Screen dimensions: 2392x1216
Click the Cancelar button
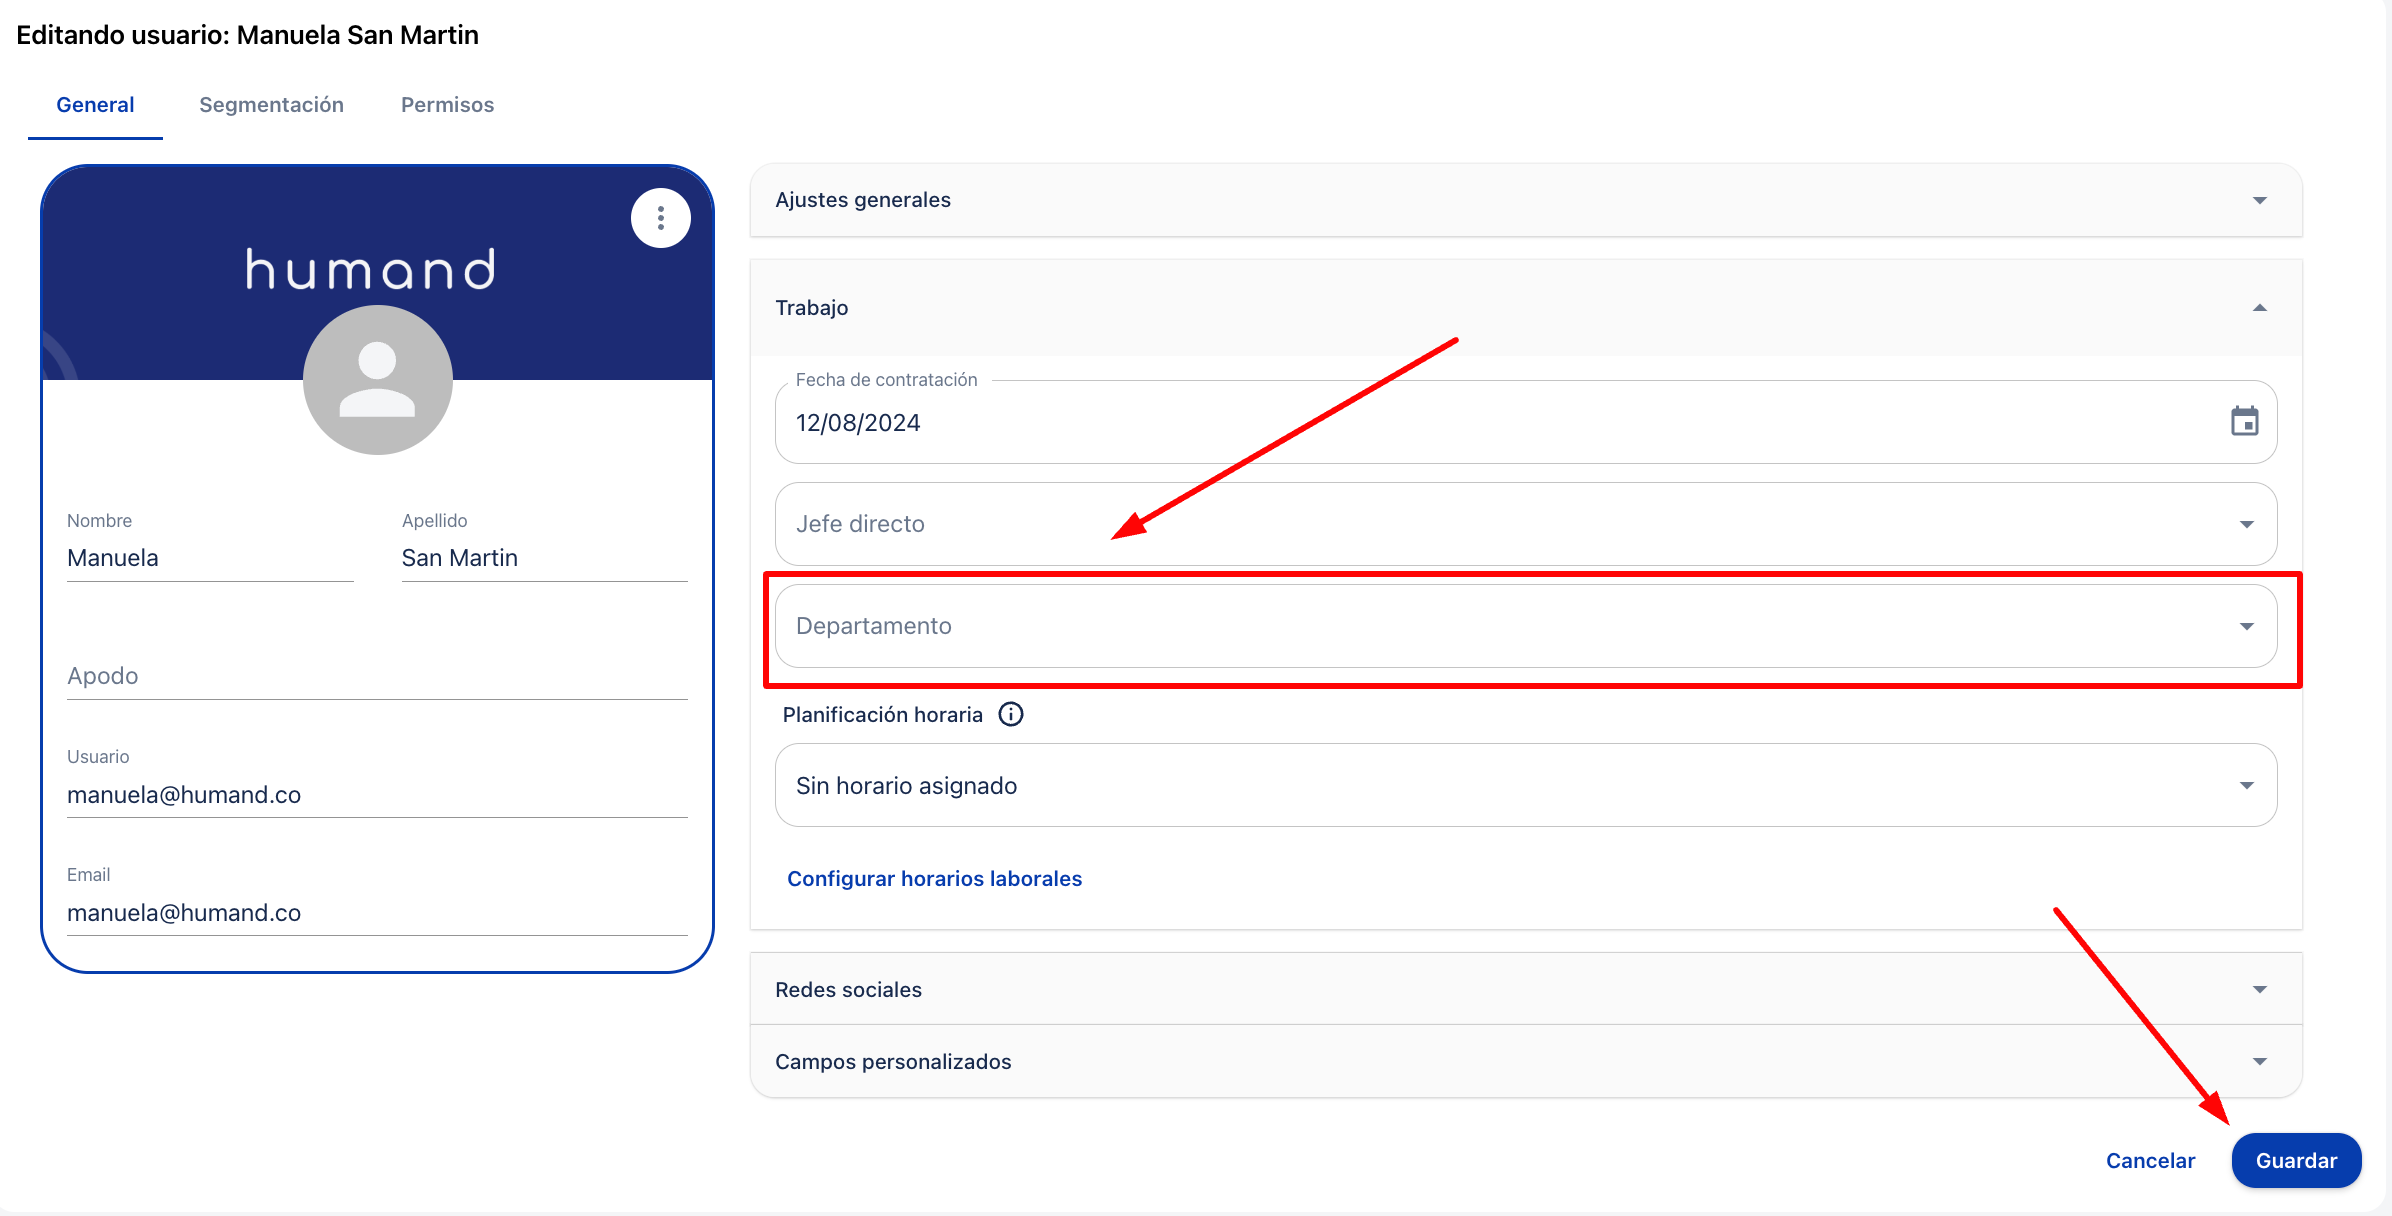tap(2150, 1160)
